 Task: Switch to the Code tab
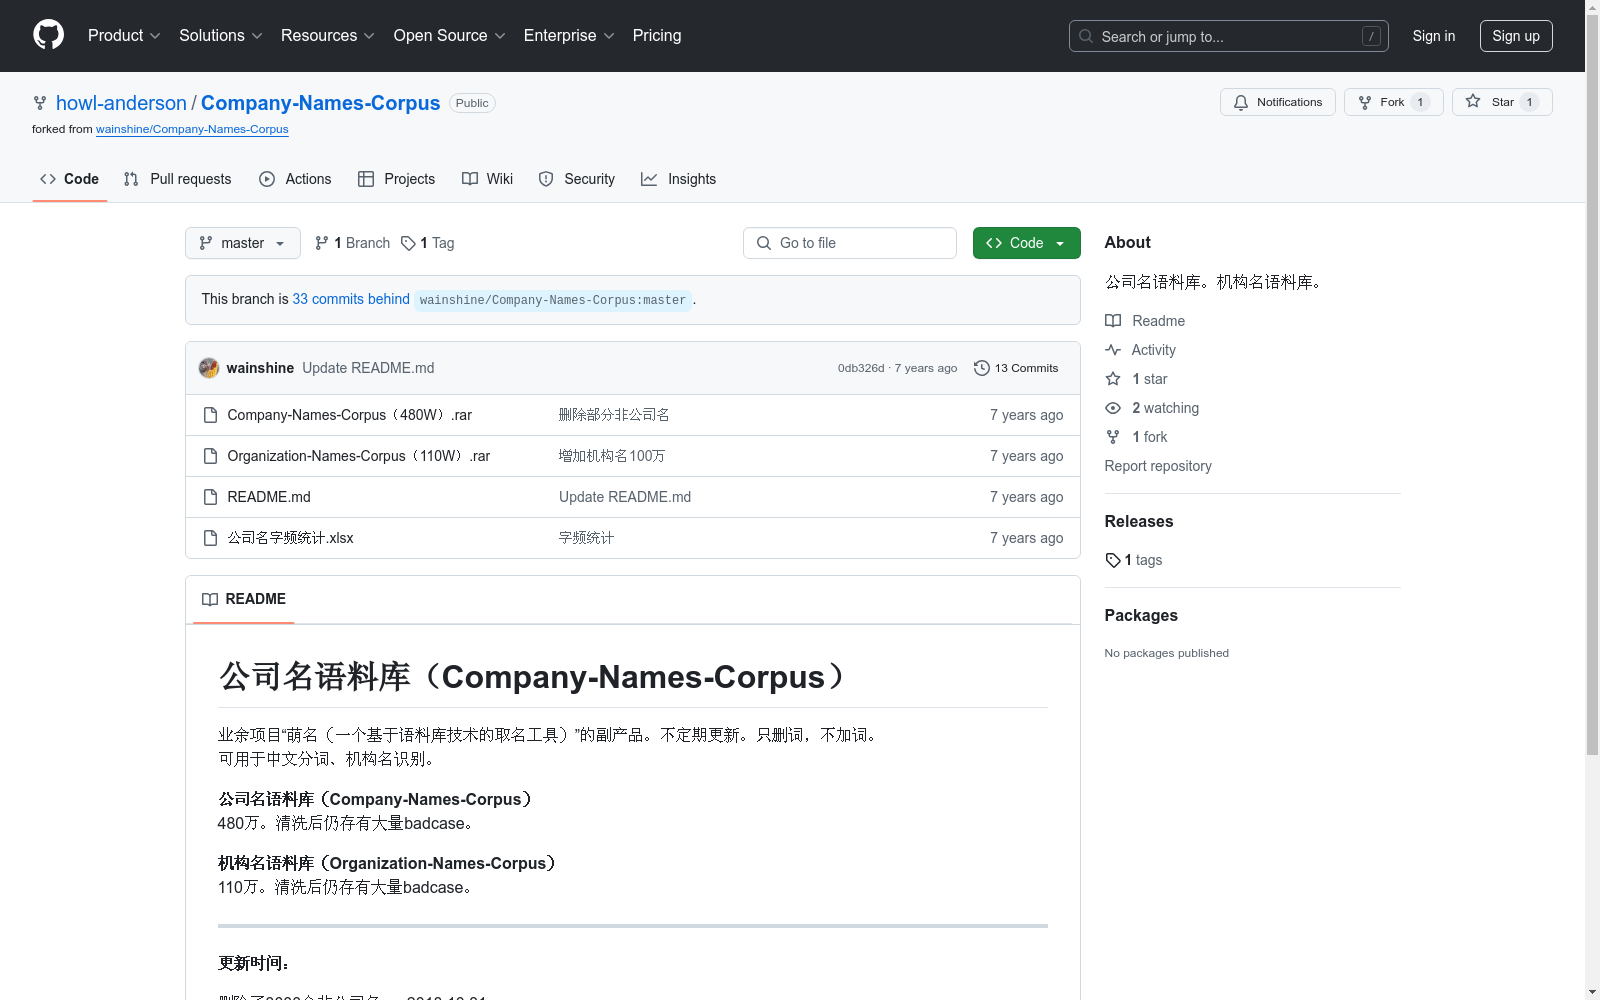[70, 179]
